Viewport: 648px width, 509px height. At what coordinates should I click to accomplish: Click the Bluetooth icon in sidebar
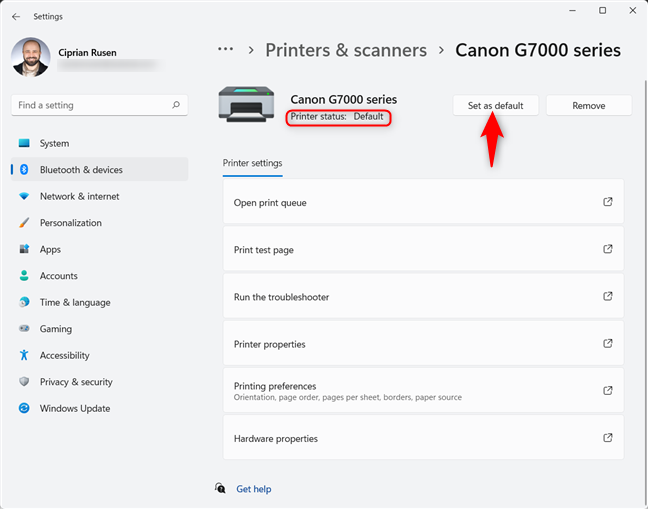24,169
